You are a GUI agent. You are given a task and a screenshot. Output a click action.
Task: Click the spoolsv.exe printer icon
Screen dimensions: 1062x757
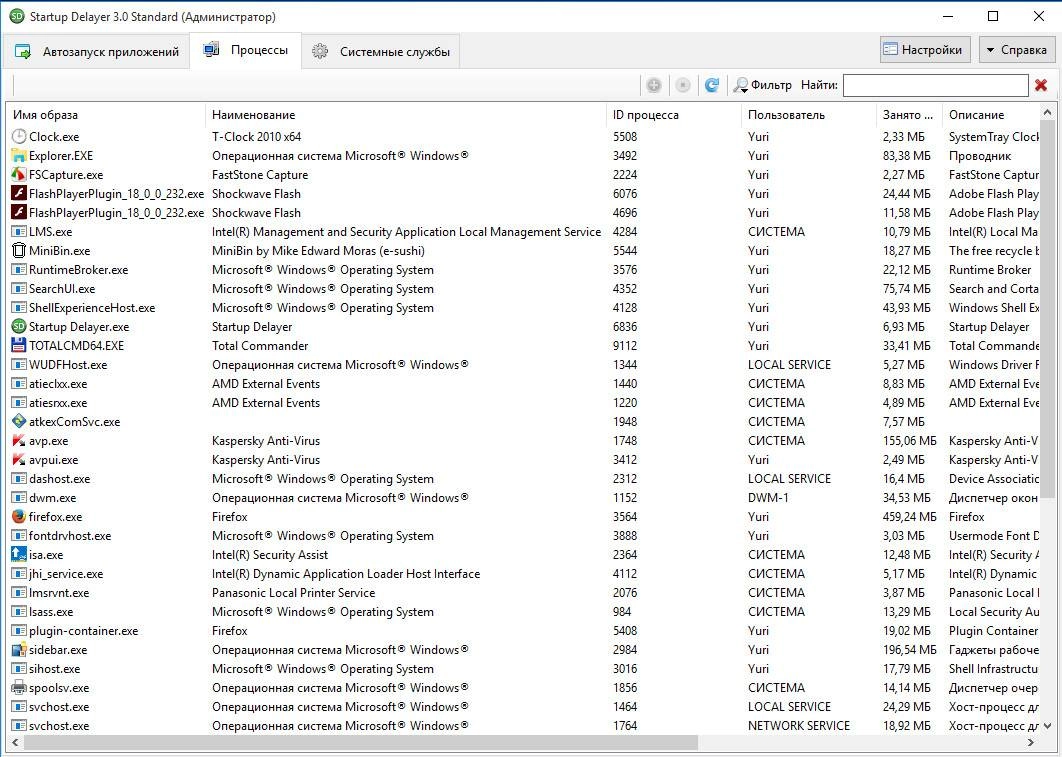click(x=19, y=687)
